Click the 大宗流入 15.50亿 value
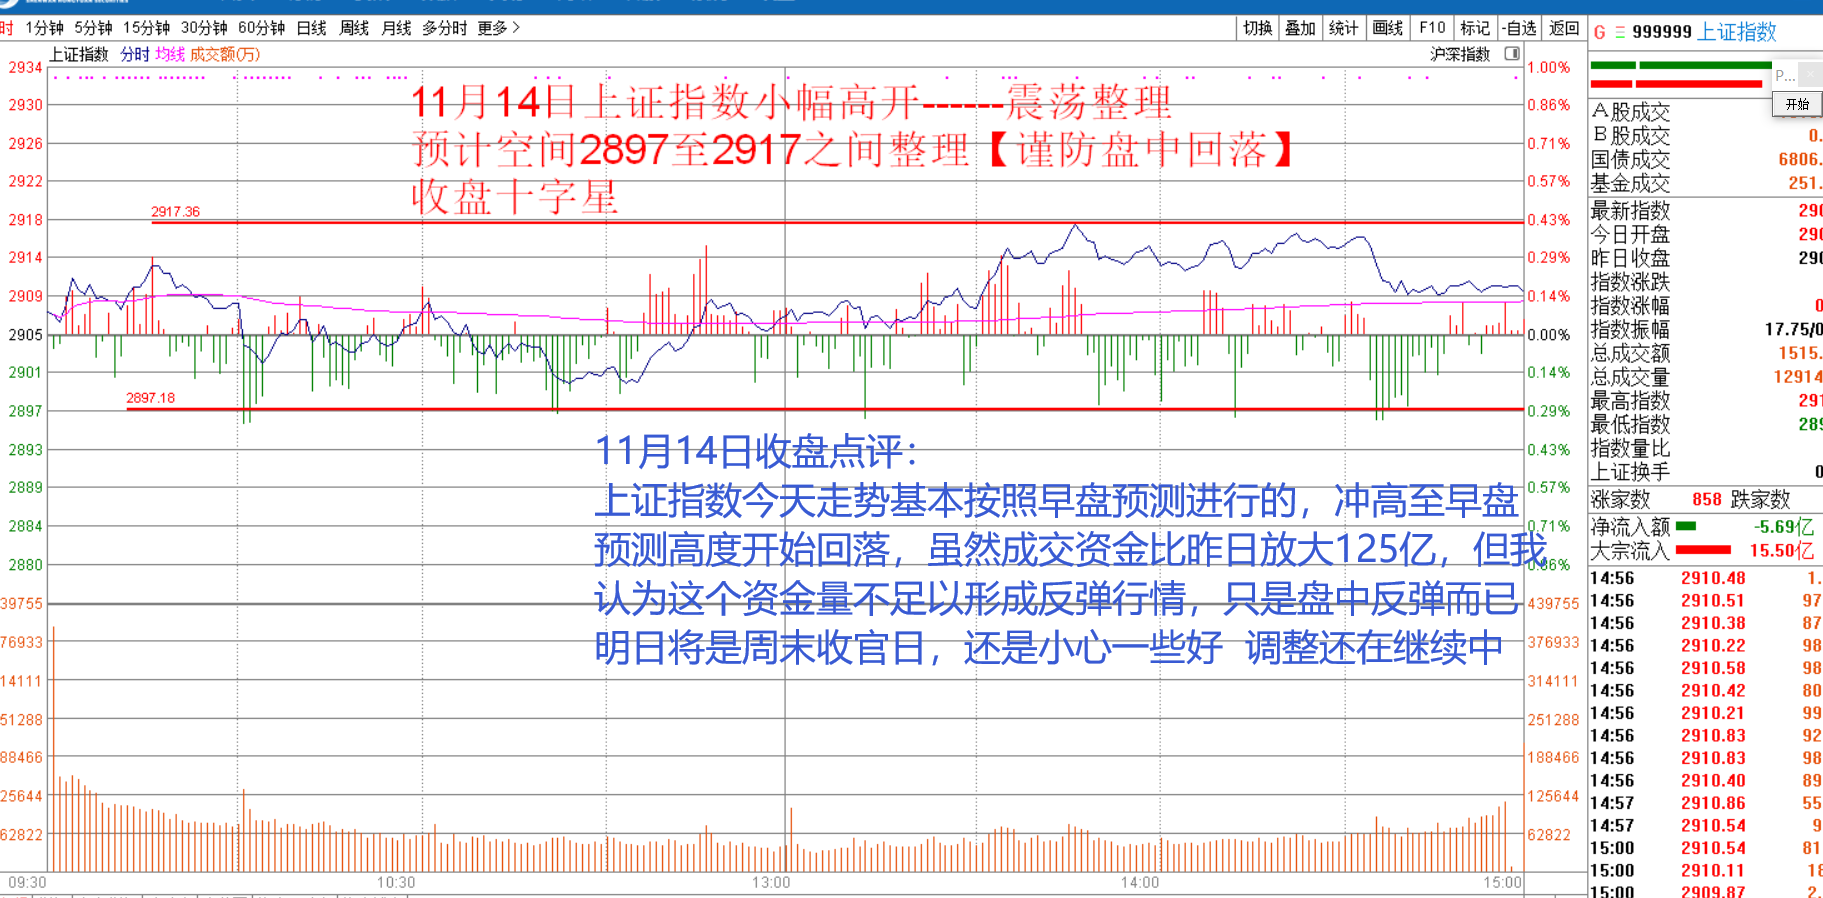Screen dimensions: 1823x898 pyautogui.click(x=1781, y=551)
